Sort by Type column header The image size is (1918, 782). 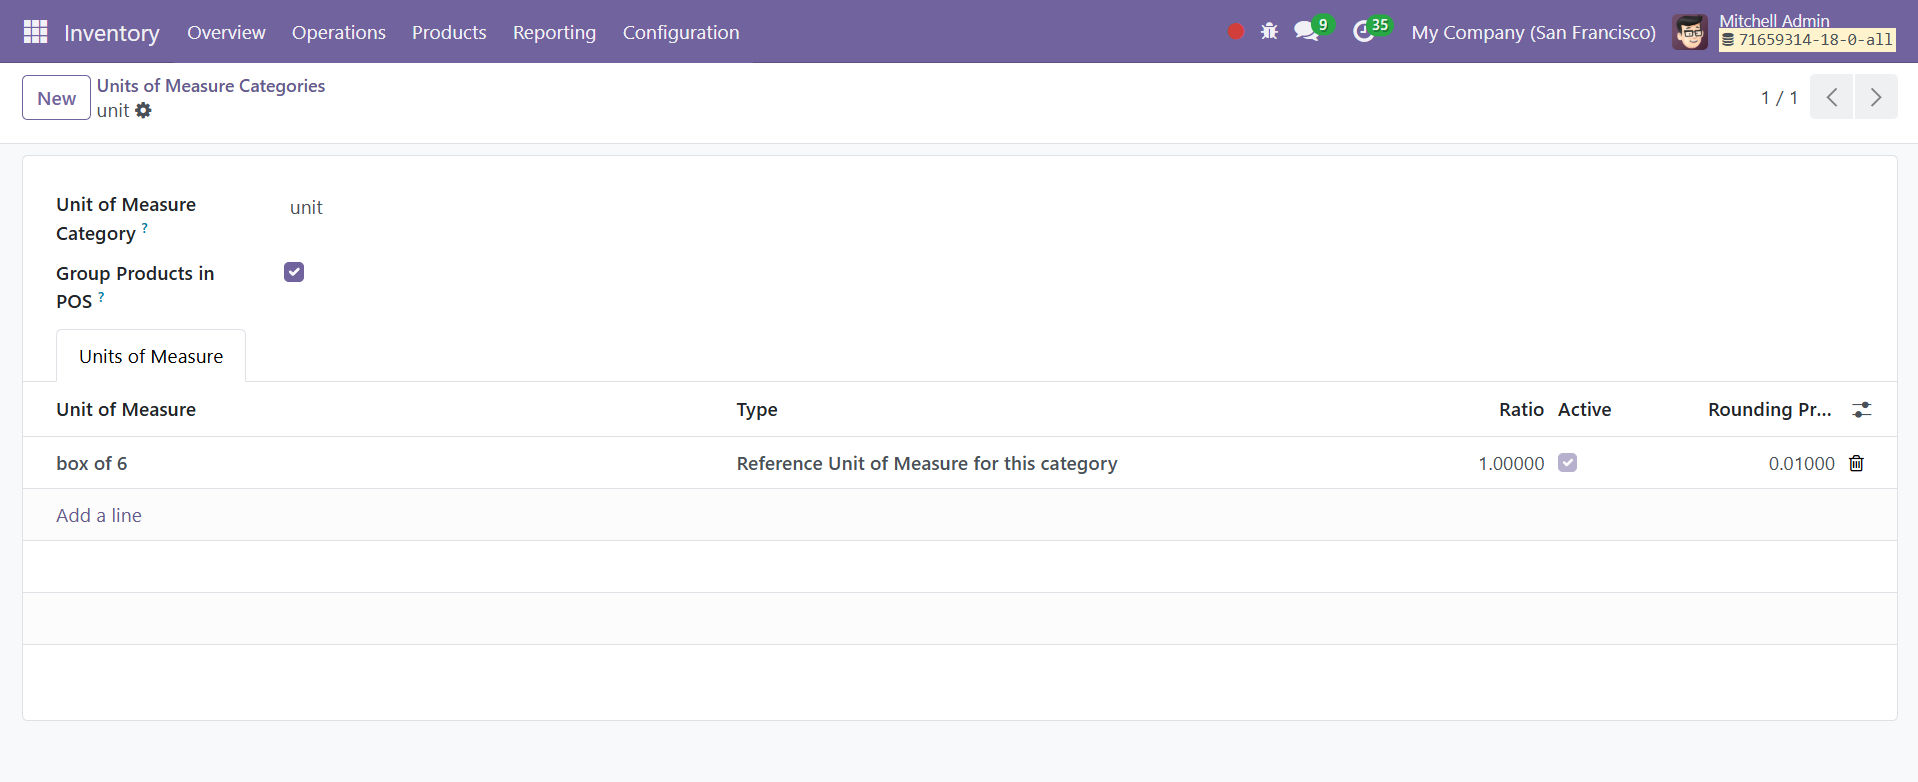tap(757, 409)
